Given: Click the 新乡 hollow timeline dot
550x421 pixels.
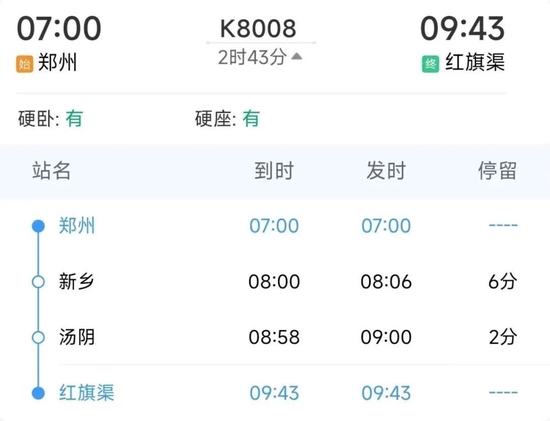Looking at the screenshot, I should click(38, 282).
